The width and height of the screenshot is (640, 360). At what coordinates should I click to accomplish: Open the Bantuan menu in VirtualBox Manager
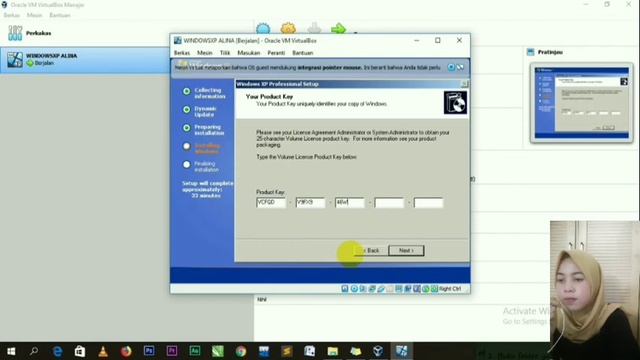60,15
